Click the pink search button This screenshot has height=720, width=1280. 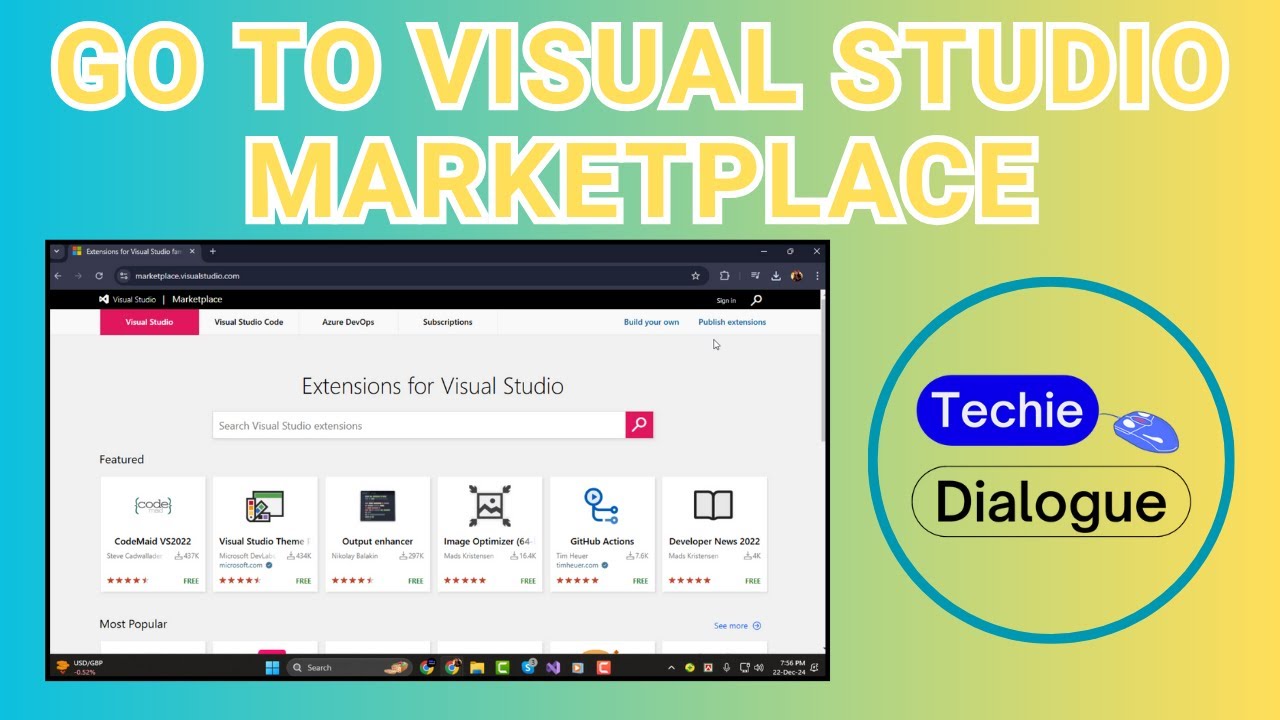coord(639,425)
